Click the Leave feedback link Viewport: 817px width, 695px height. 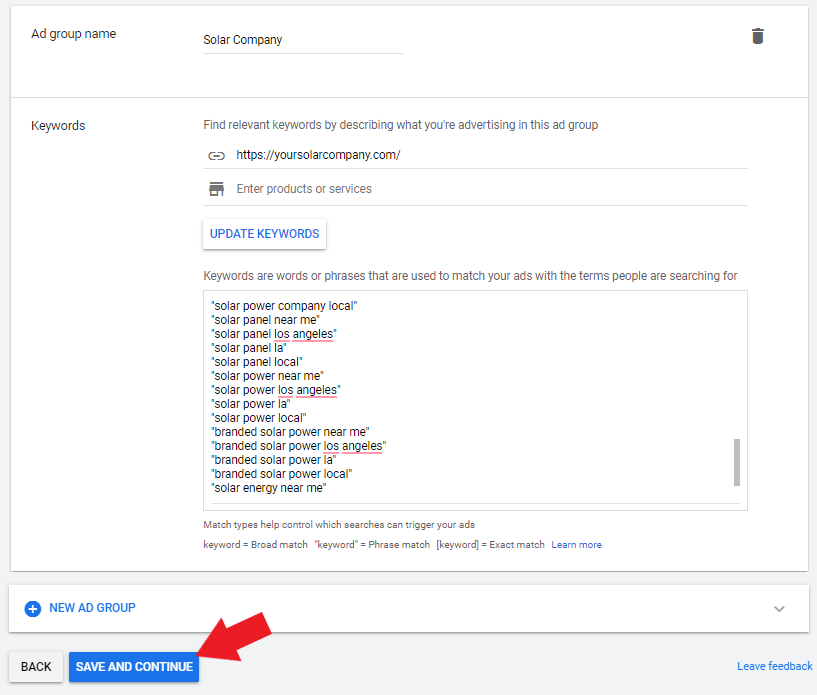pyautogui.click(x=774, y=666)
